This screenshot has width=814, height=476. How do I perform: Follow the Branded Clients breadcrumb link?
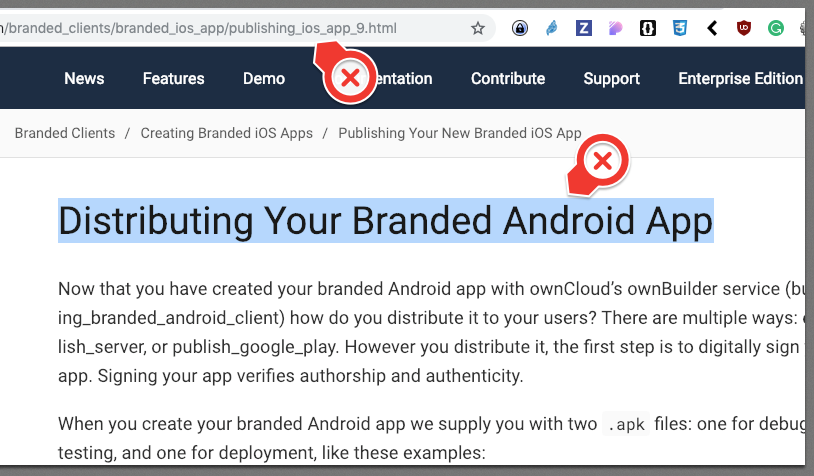click(65, 133)
